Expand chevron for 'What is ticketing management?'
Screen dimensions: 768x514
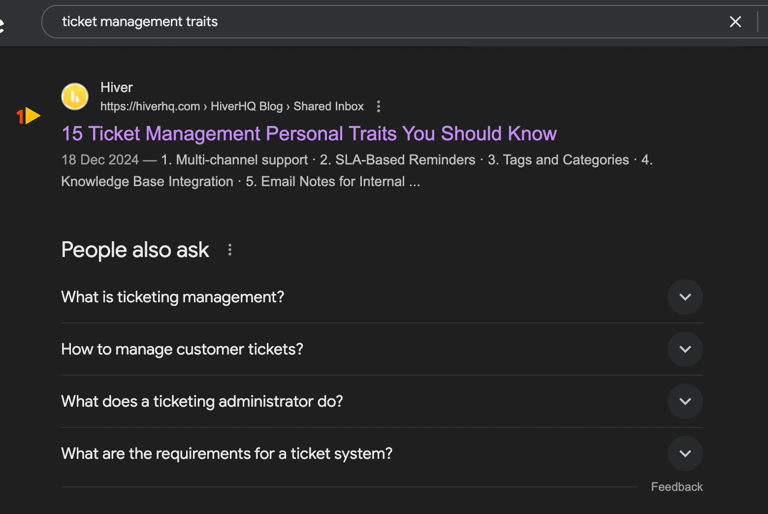point(685,297)
